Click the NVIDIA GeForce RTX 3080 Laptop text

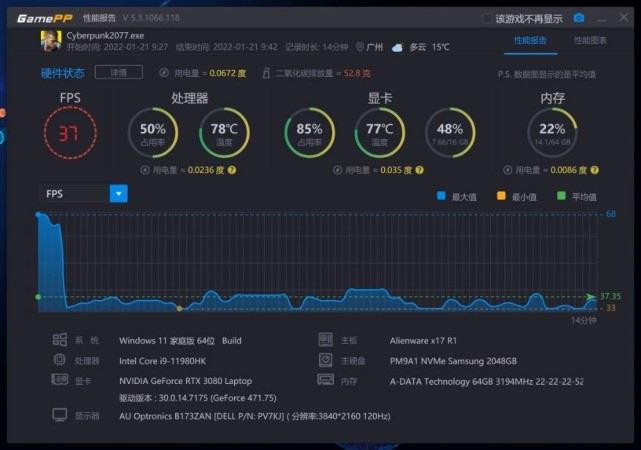tap(186, 381)
